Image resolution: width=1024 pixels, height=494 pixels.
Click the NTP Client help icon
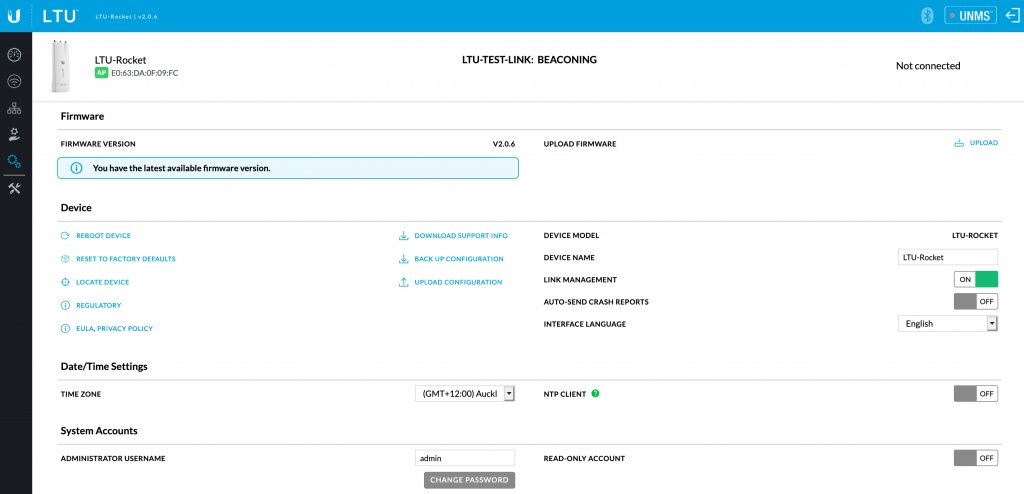pos(595,394)
